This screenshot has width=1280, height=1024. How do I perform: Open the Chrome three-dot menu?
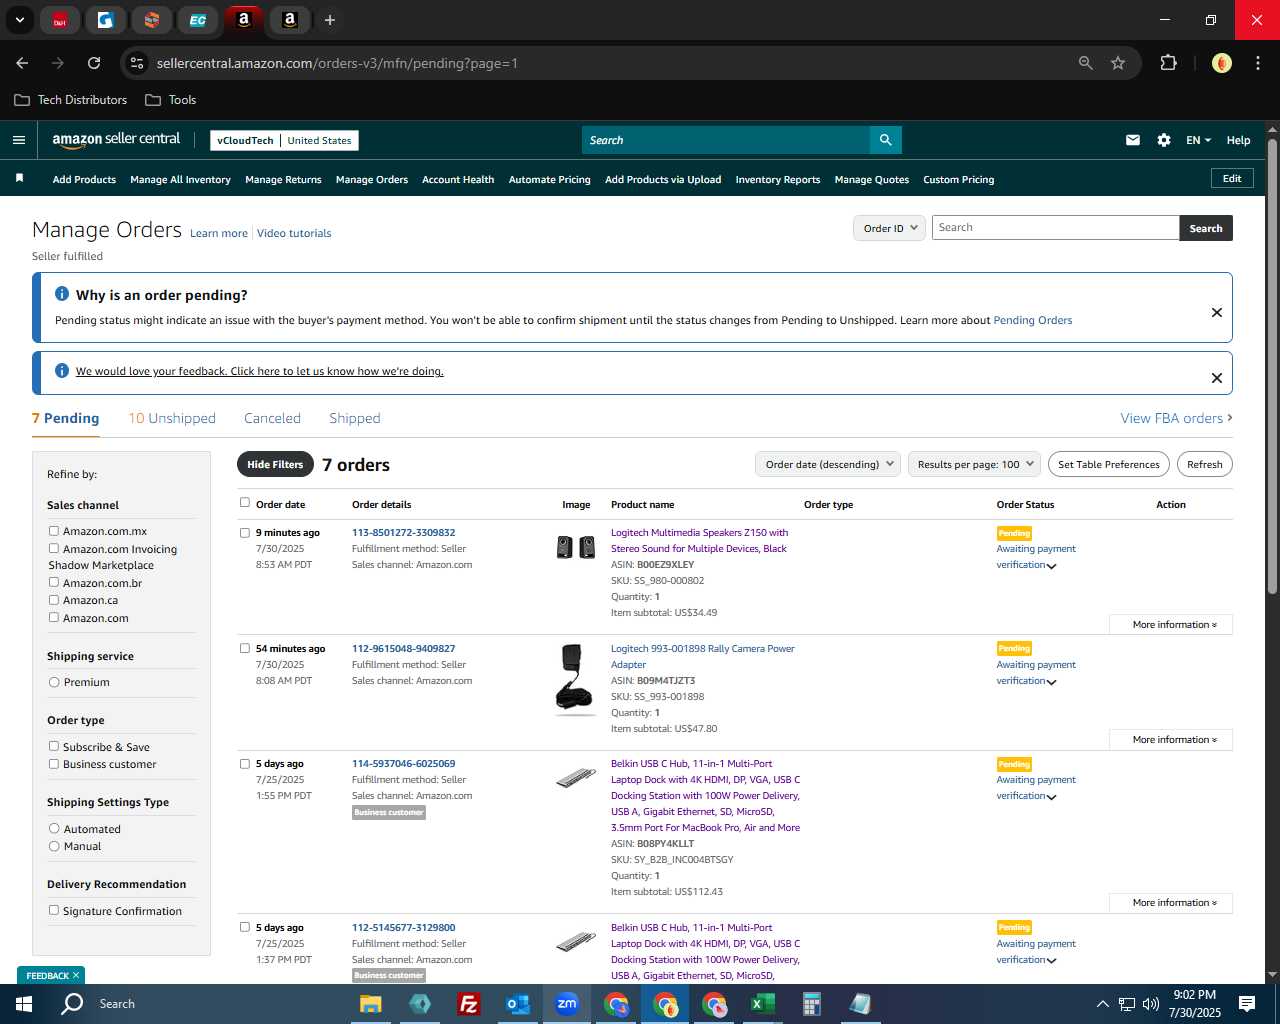[1257, 63]
